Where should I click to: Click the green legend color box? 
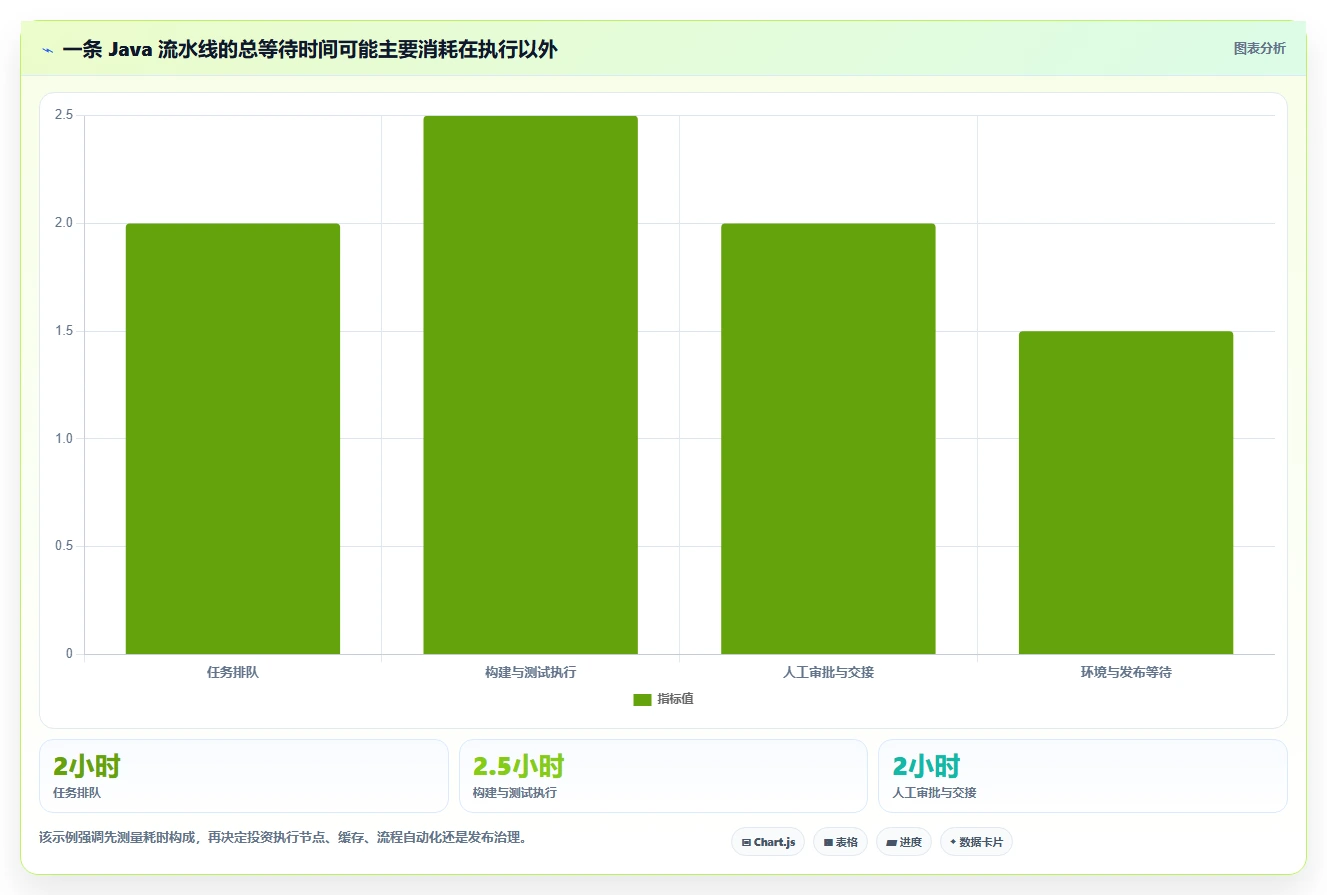(642, 700)
